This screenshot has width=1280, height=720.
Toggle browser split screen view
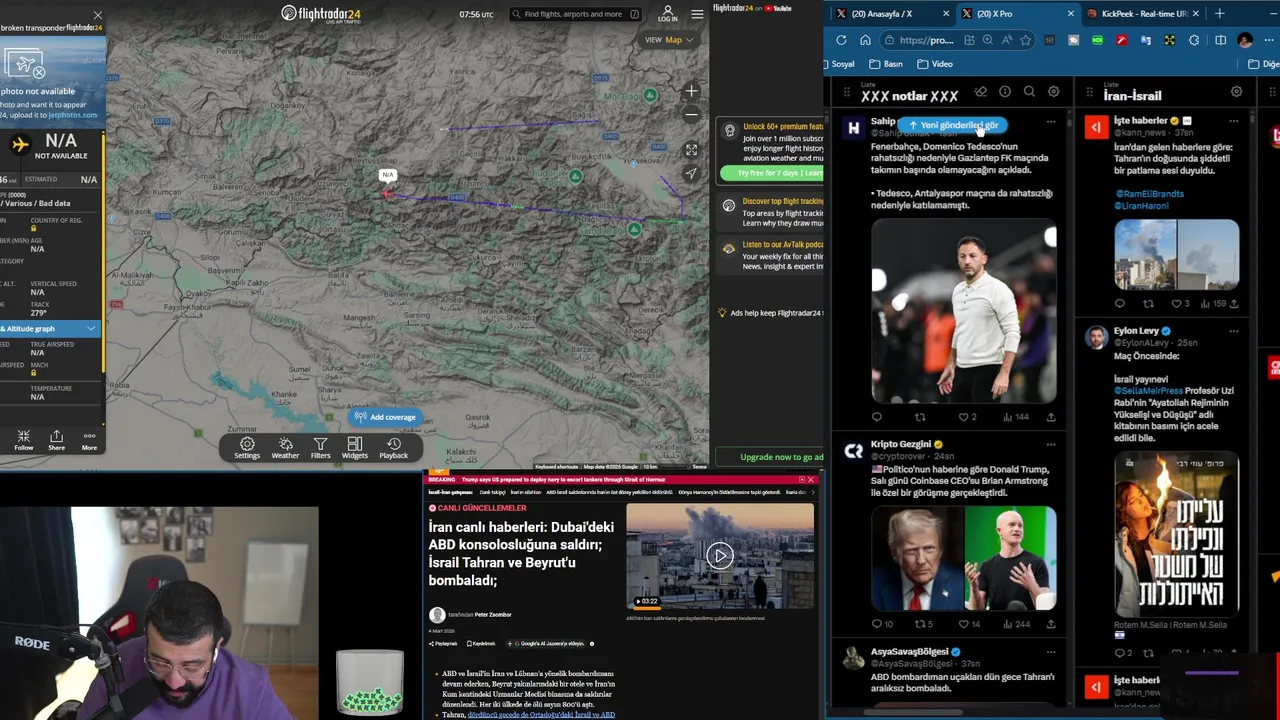click(1220, 40)
